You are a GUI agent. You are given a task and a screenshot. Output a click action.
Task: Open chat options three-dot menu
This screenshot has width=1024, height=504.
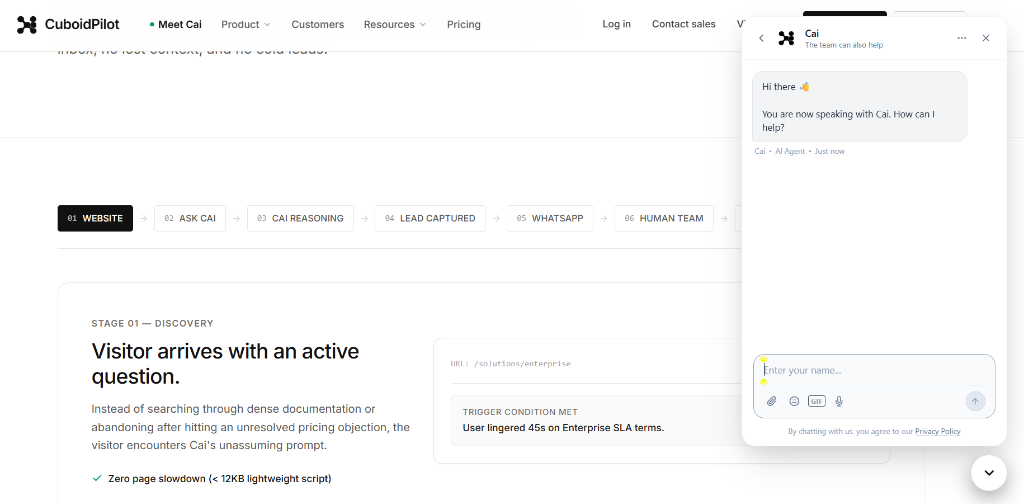click(x=962, y=39)
